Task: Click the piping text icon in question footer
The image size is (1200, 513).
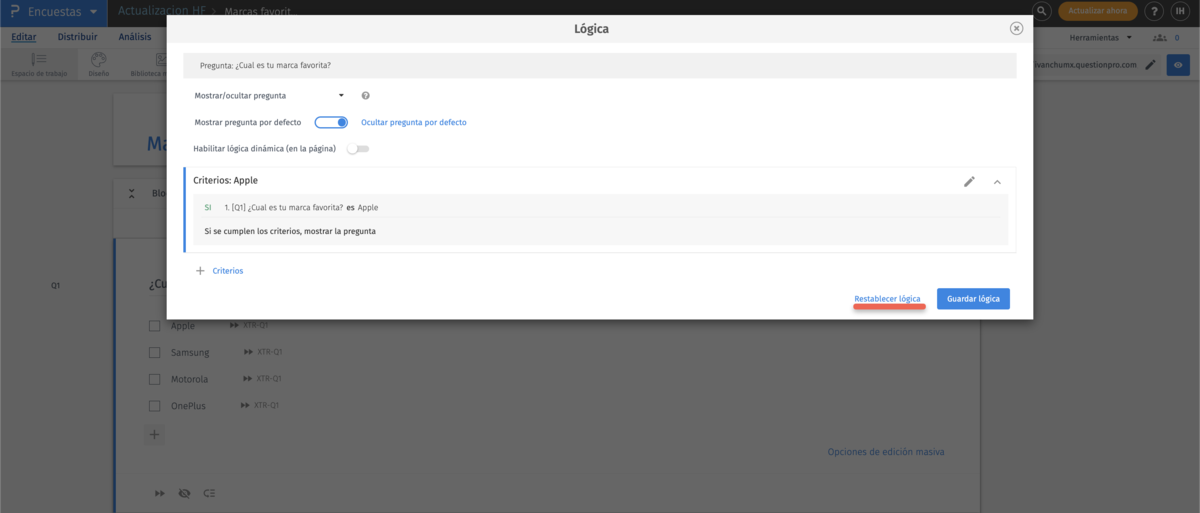Action: point(208,494)
